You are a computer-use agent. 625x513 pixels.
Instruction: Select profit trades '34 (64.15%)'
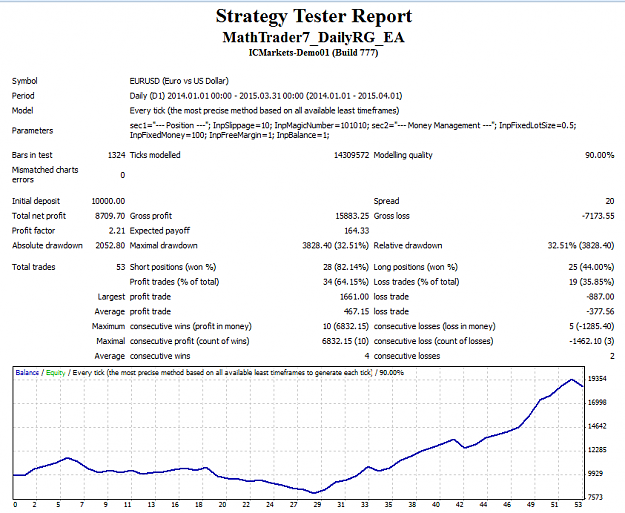[x=346, y=281]
